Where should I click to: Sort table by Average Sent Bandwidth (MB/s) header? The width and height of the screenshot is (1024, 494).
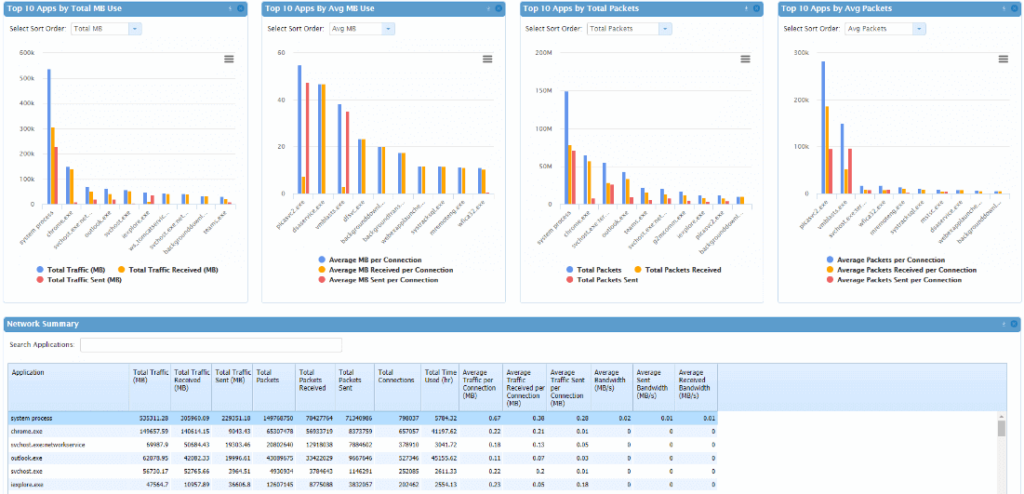click(x=654, y=387)
